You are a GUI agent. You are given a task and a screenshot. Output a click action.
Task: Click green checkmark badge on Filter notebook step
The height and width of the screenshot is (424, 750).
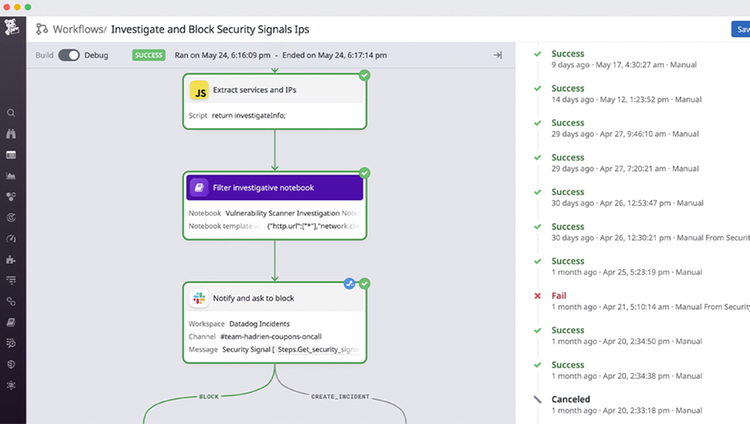tap(364, 173)
